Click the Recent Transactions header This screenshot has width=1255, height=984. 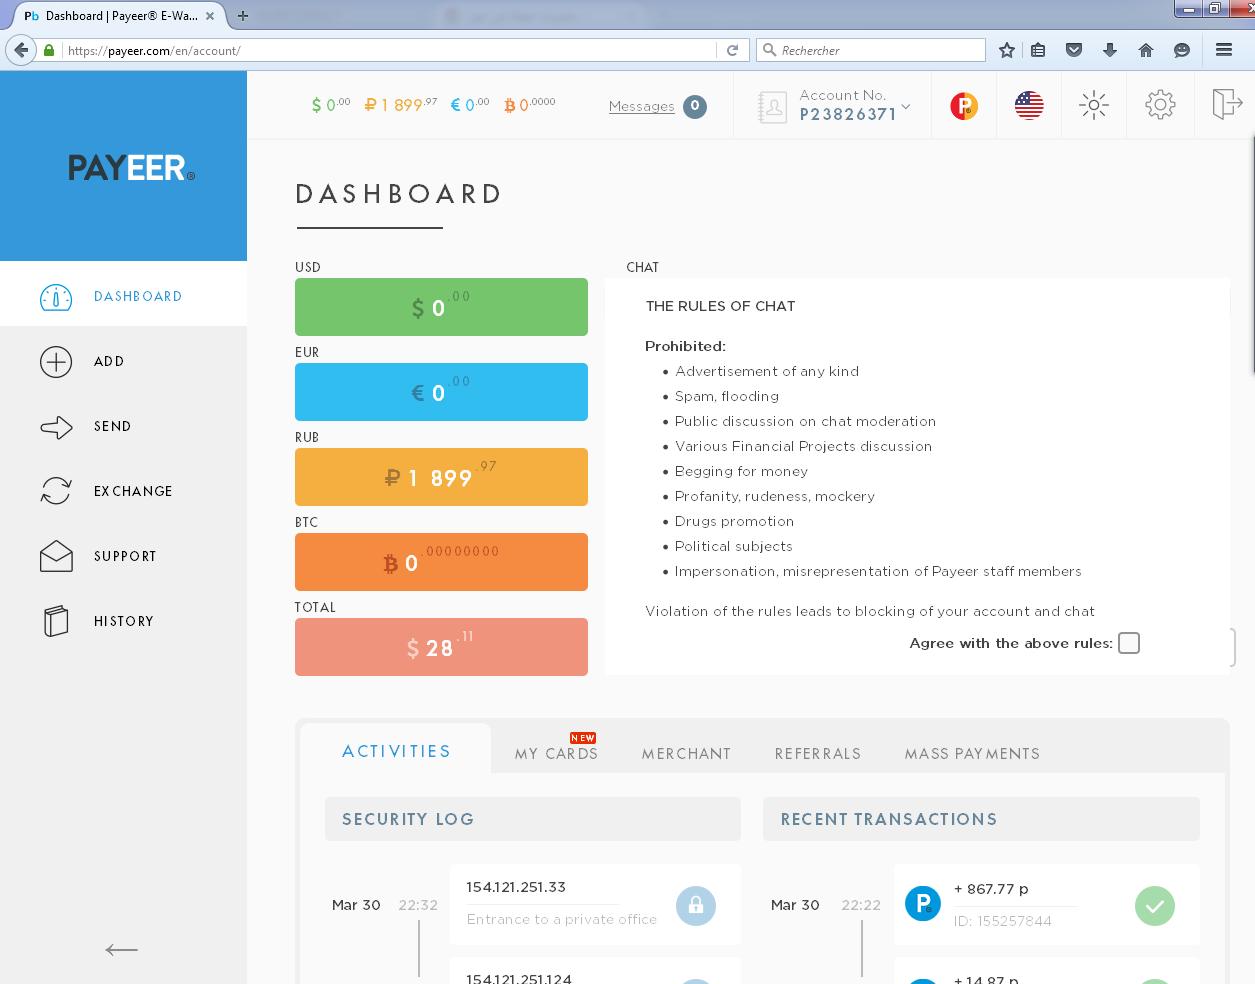tap(981, 819)
